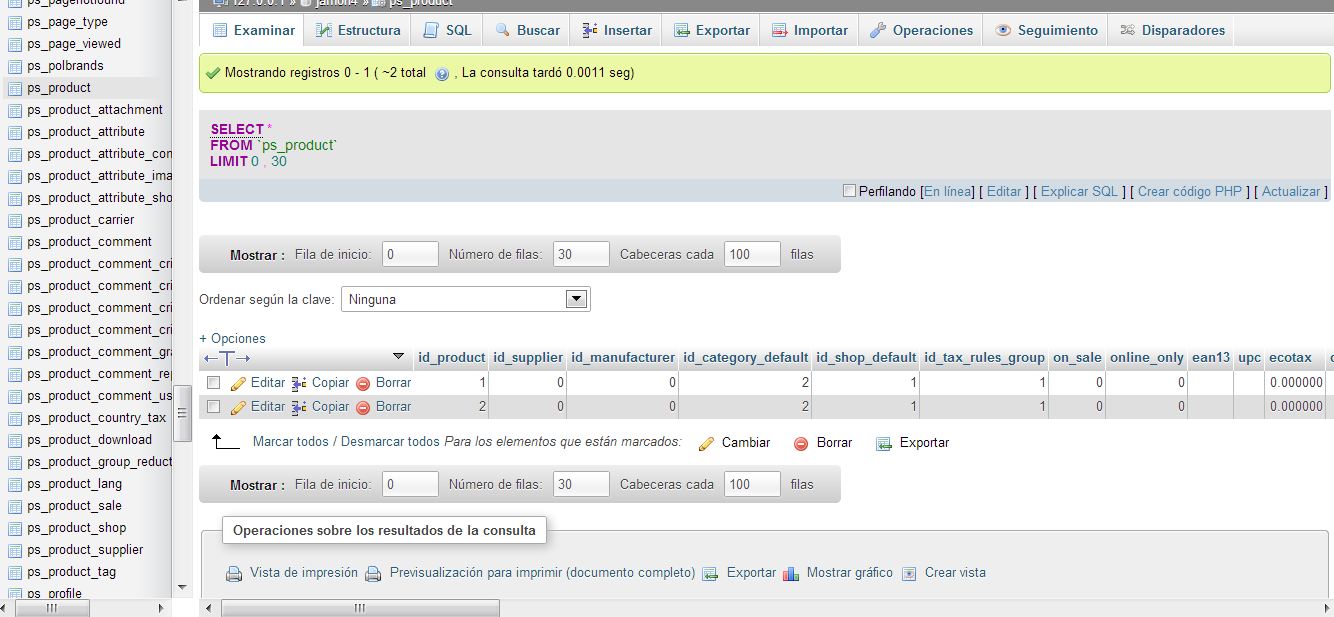This screenshot has width=1334, height=617.
Task: Click the Copiar icon in product 1 row
Action: (299, 383)
